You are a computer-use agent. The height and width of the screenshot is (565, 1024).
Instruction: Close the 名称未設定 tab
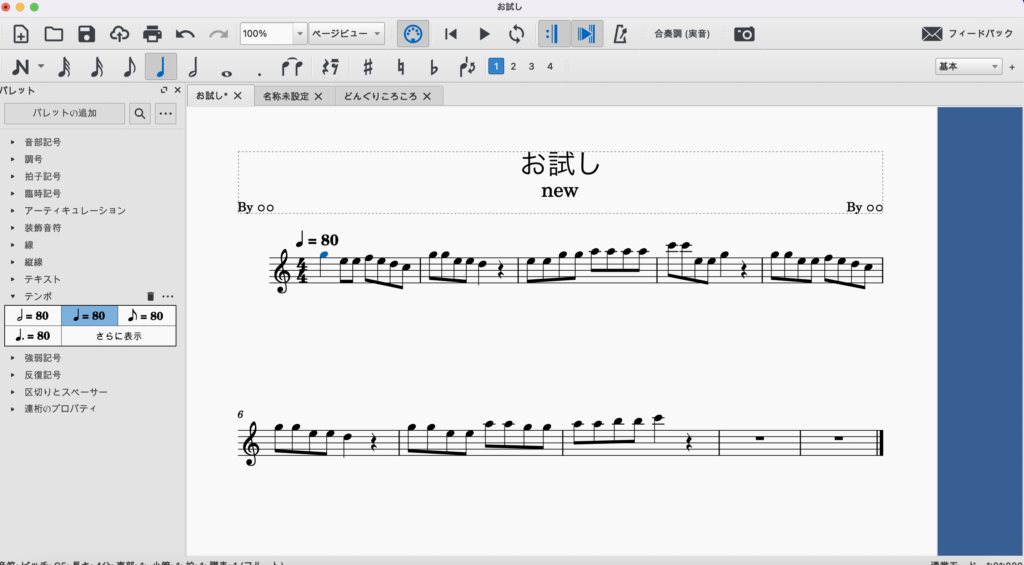click(x=319, y=96)
